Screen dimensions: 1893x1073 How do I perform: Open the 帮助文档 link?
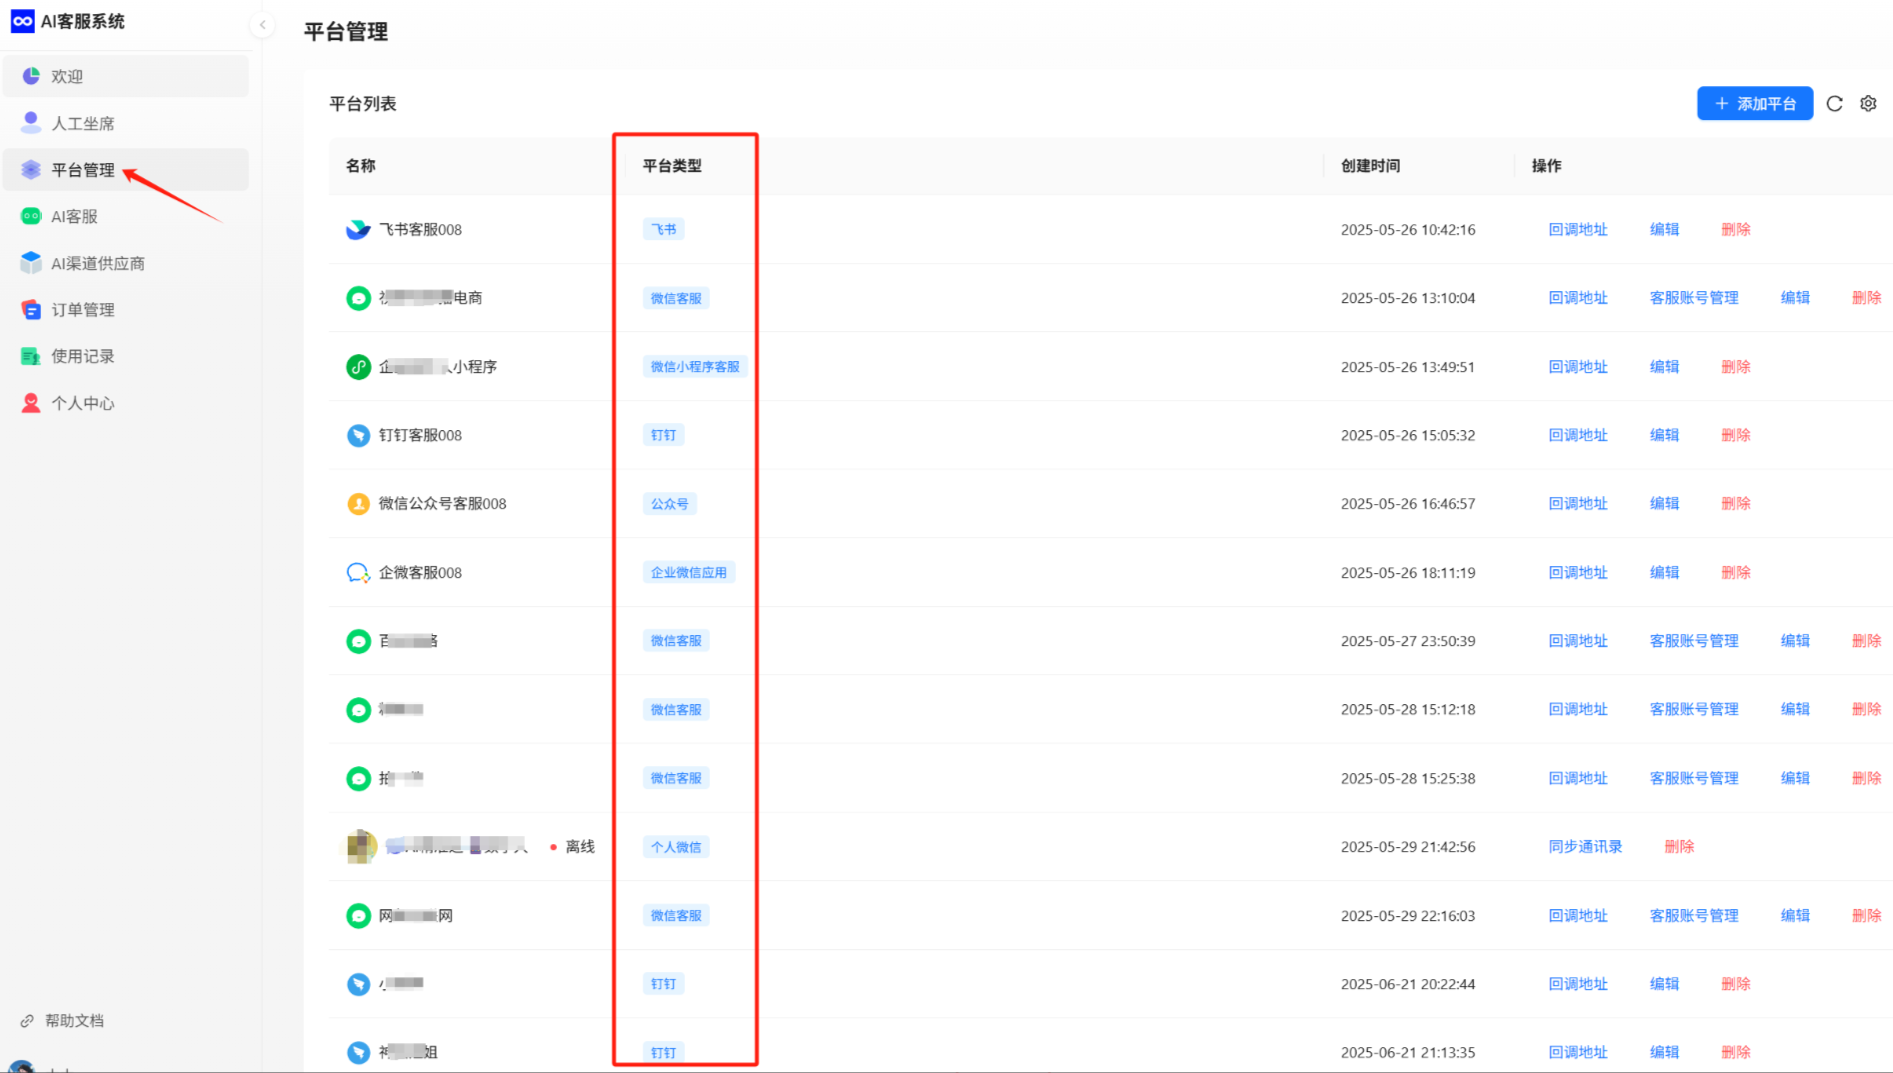click(75, 1020)
